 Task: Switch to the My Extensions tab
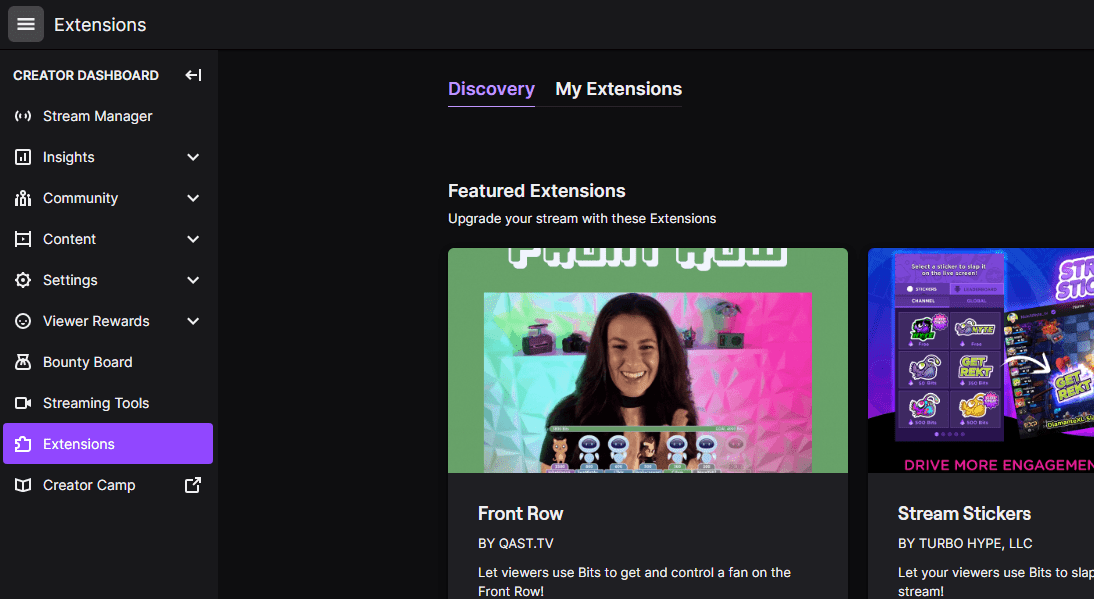point(617,89)
